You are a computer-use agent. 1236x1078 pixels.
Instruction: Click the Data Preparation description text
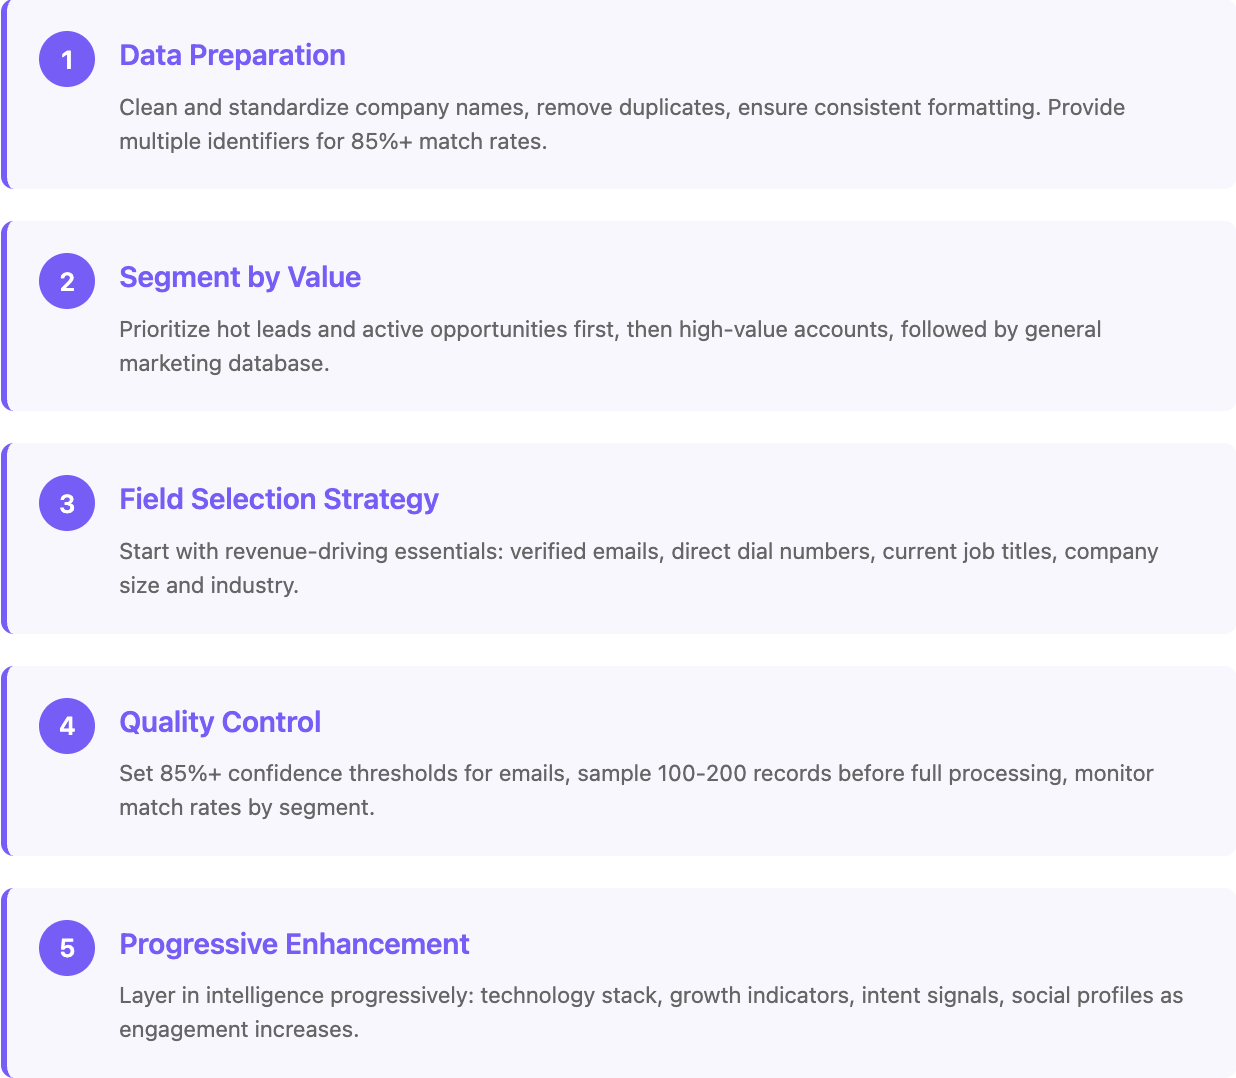click(622, 124)
